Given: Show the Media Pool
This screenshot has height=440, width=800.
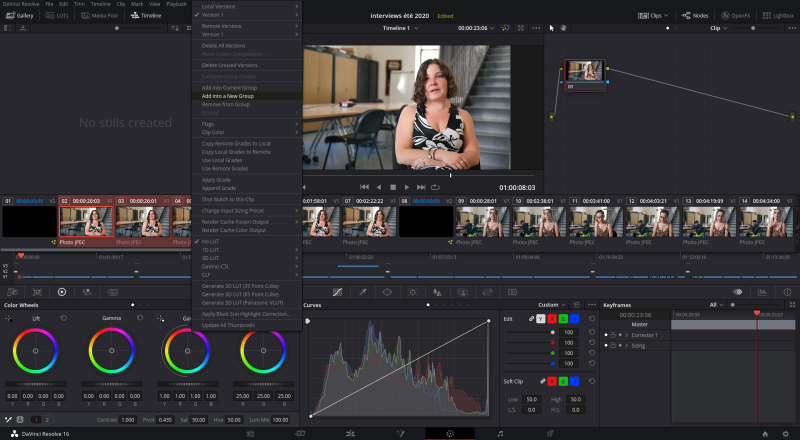Looking at the screenshot, I should click(100, 16).
